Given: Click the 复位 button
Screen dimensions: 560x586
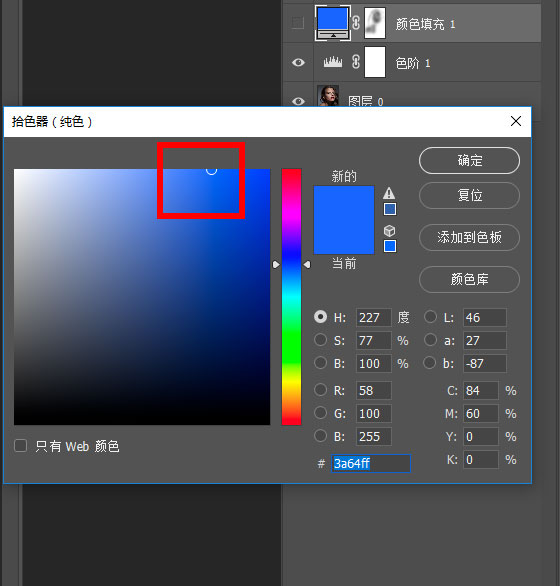Looking at the screenshot, I should click(x=470, y=195).
